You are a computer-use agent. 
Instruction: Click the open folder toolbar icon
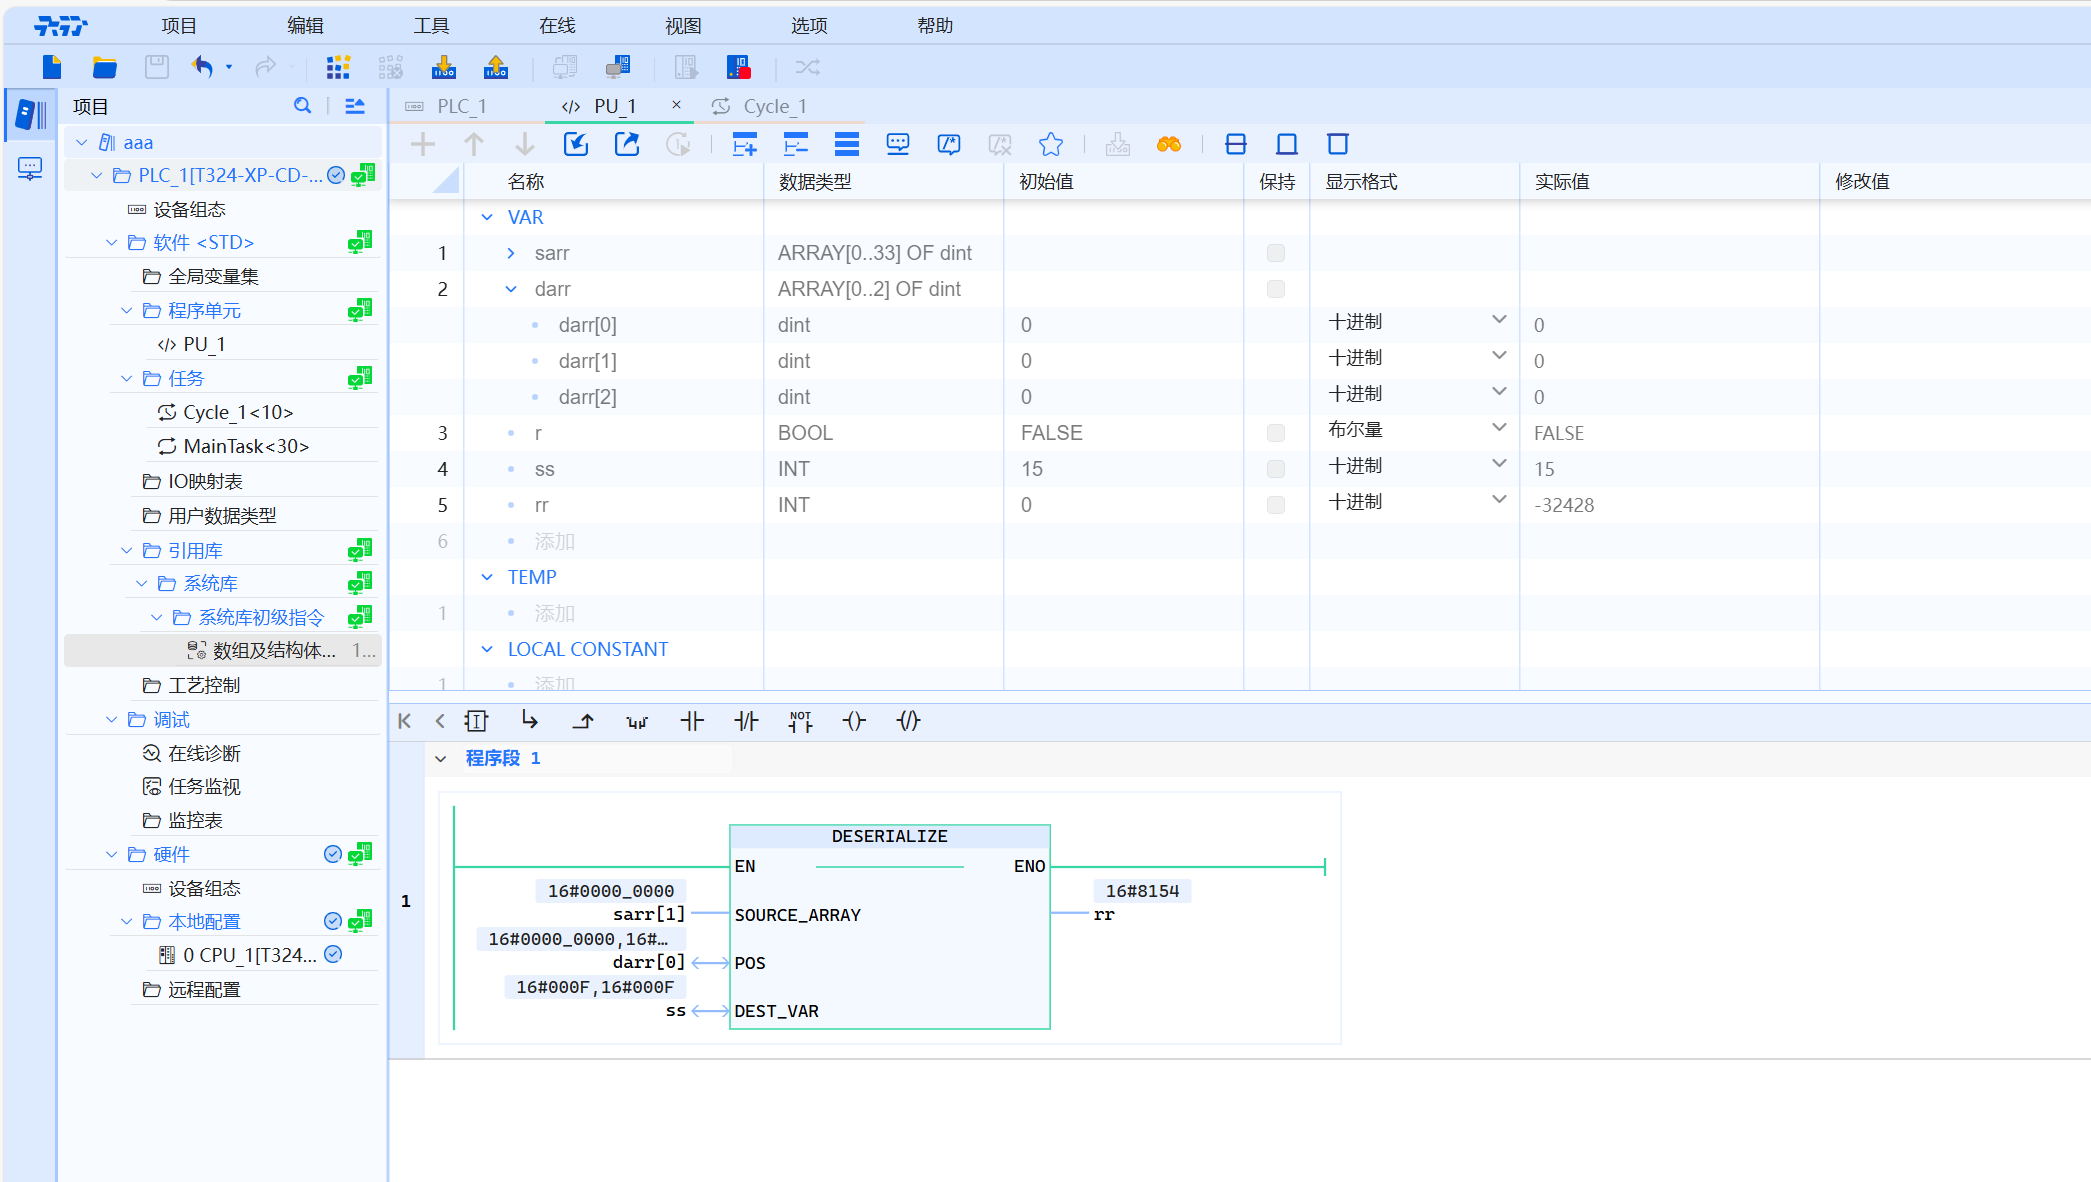tap(104, 67)
